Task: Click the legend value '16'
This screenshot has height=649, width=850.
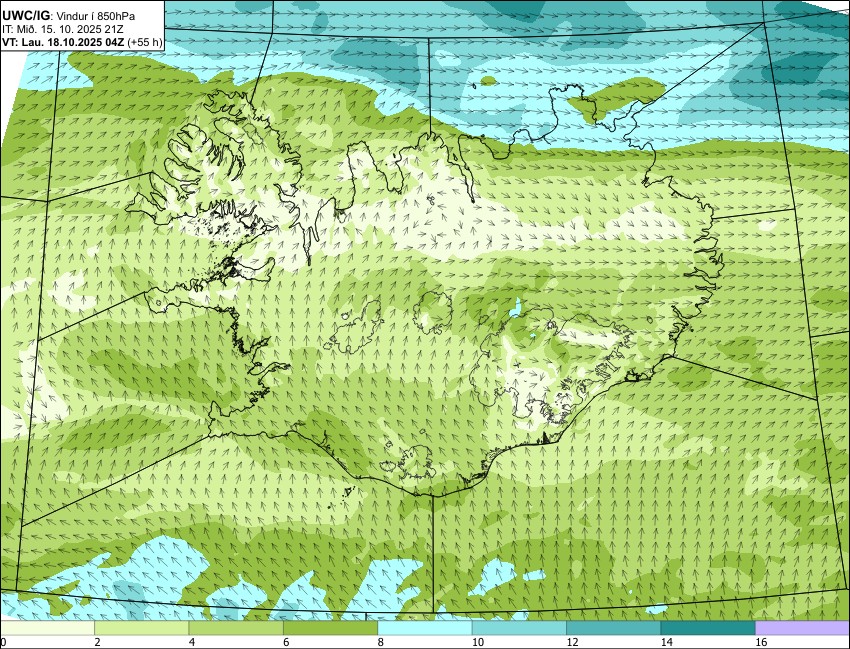Action: (x=761, y=642)
